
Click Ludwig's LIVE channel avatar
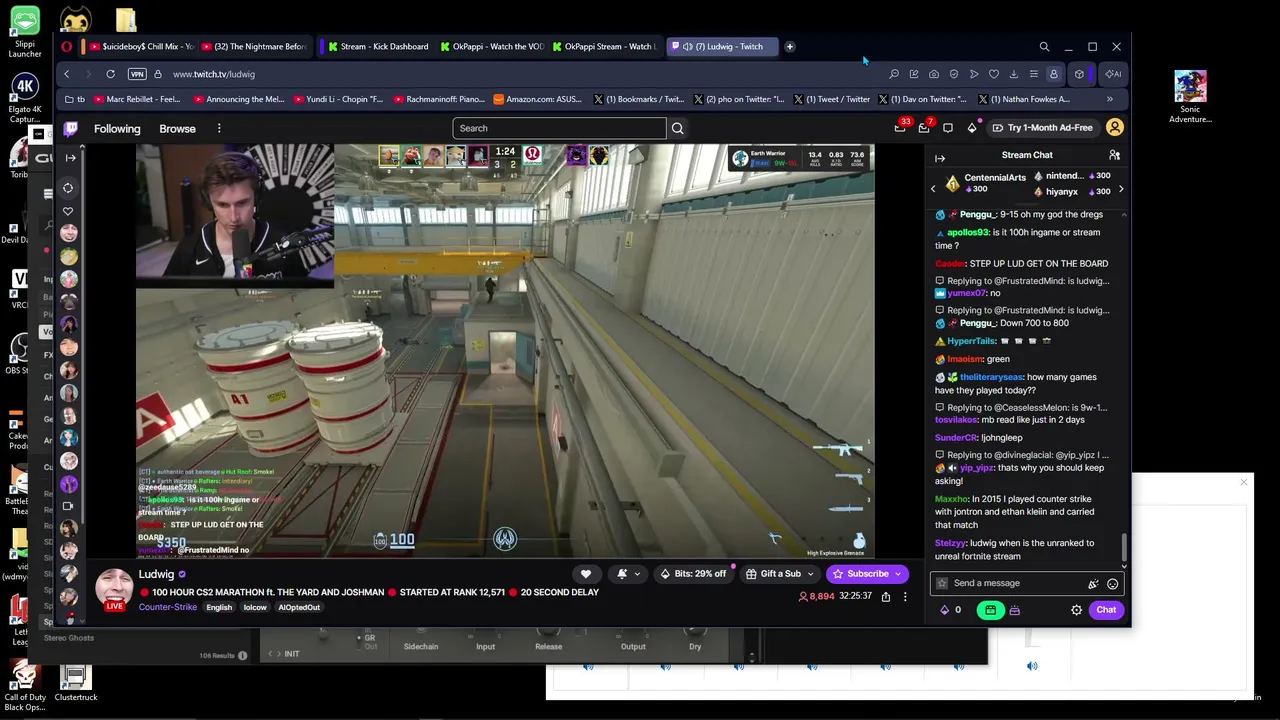coord(115,589)
